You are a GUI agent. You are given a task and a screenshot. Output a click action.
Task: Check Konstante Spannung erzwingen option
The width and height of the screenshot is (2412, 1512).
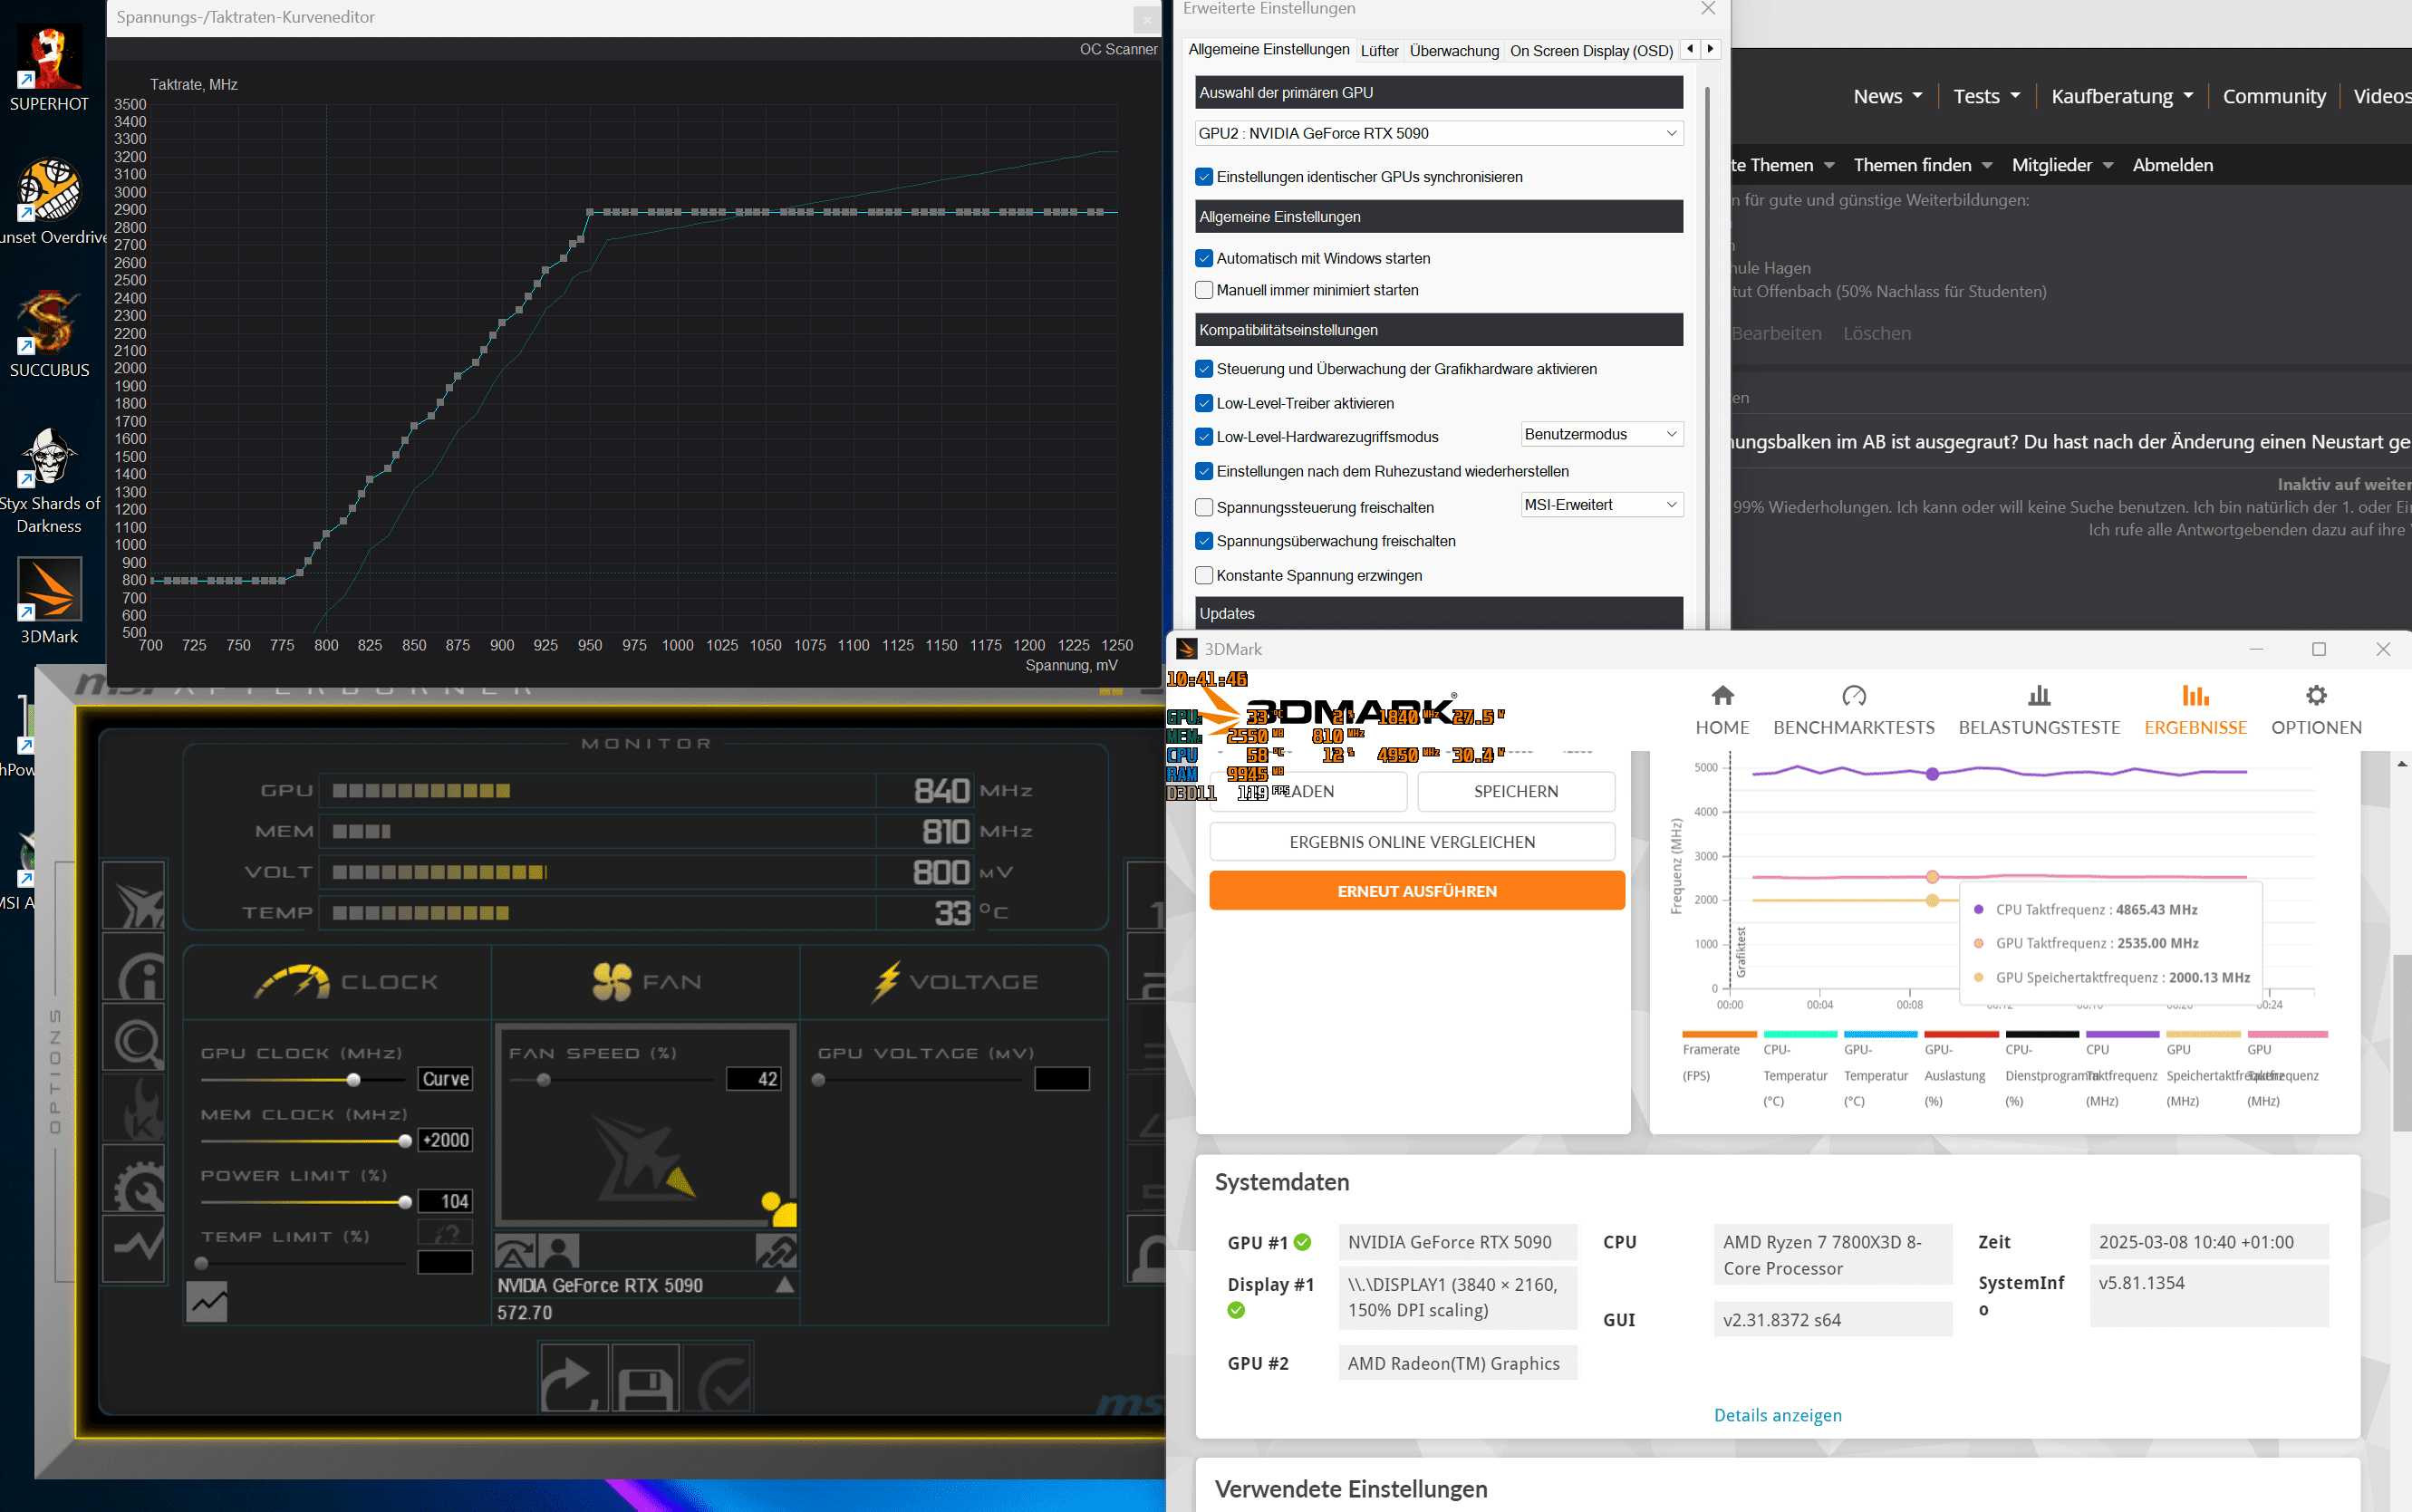[1204, 576]
